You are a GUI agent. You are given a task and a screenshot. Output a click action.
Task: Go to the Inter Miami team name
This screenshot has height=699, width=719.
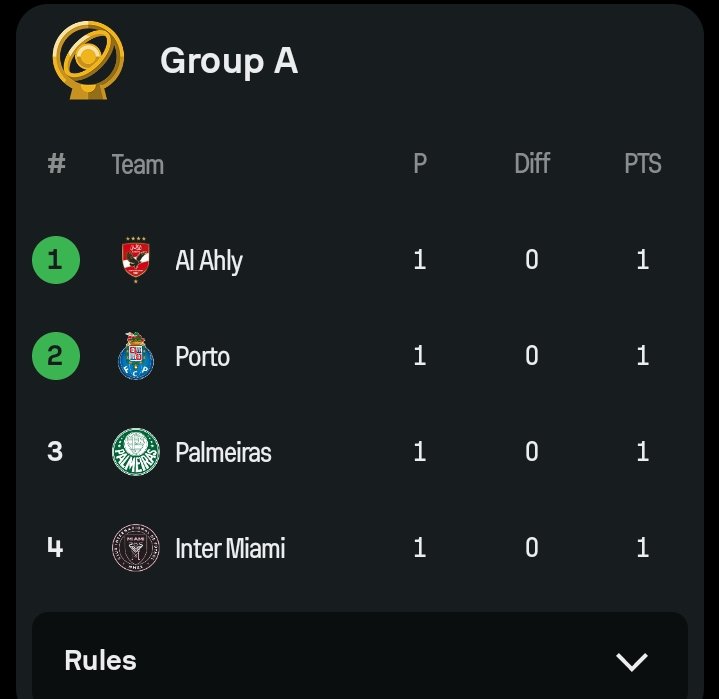tap(230, 548)
